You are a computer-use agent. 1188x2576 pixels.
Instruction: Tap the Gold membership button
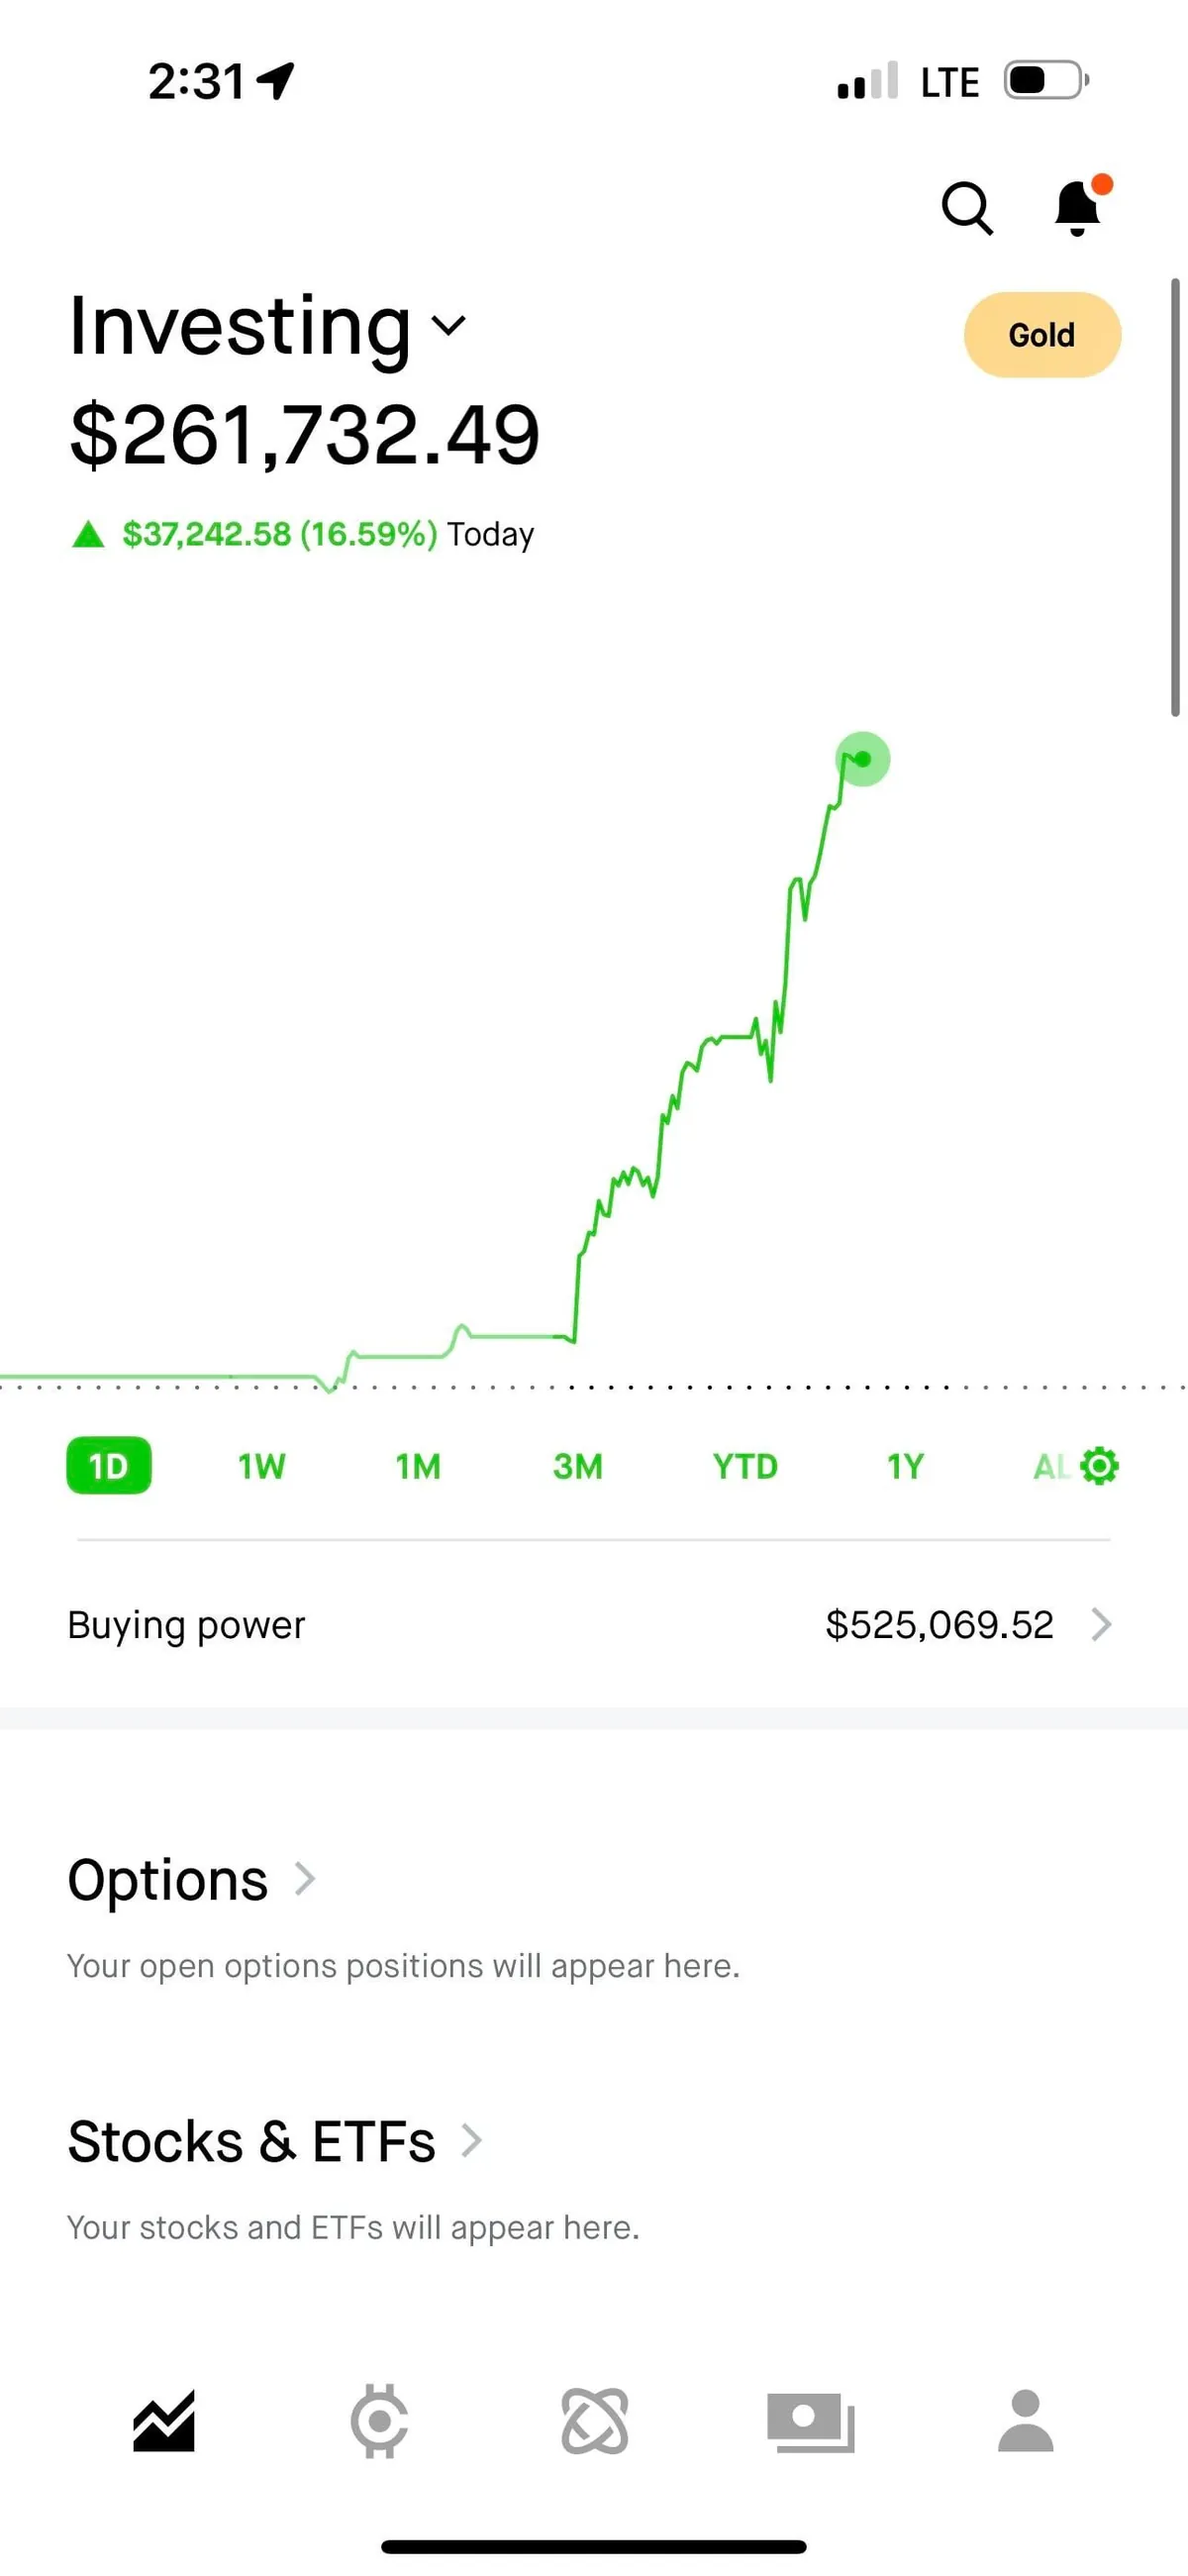pos(1042,335)
